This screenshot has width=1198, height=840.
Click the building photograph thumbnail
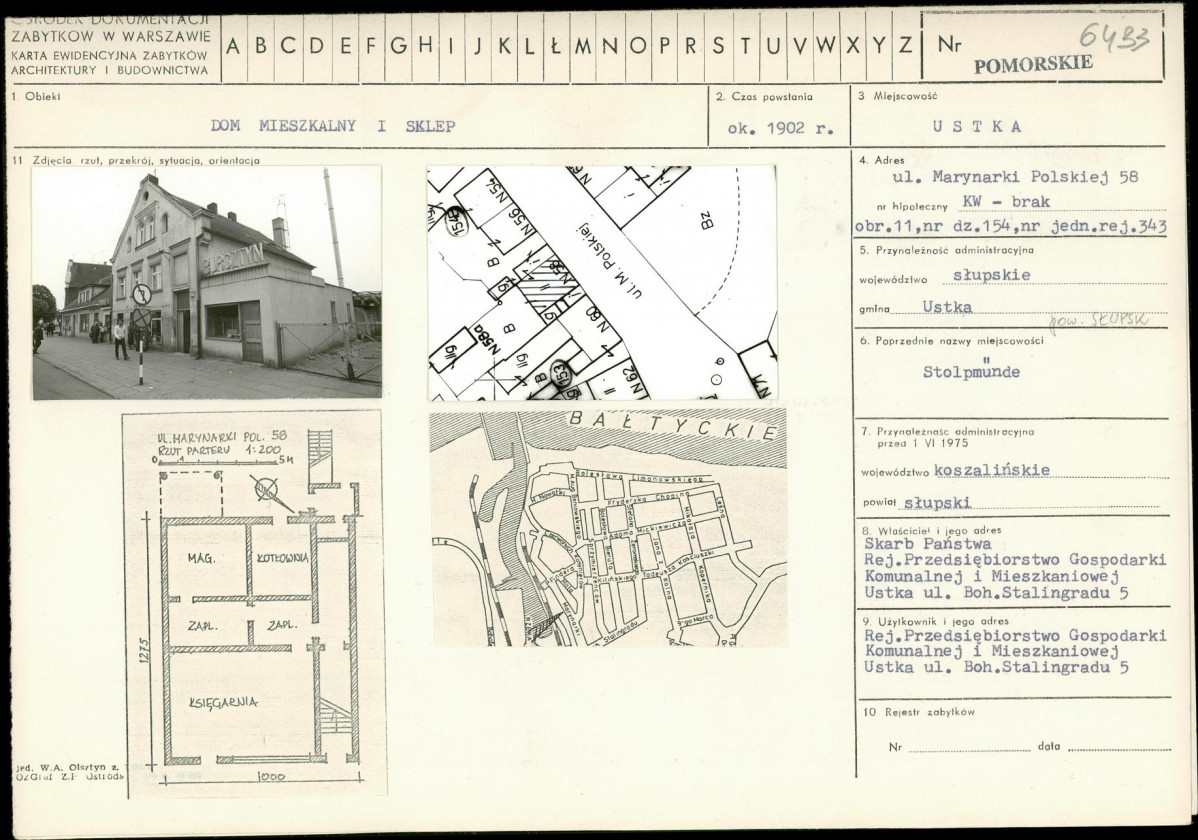tap(206, 282)
